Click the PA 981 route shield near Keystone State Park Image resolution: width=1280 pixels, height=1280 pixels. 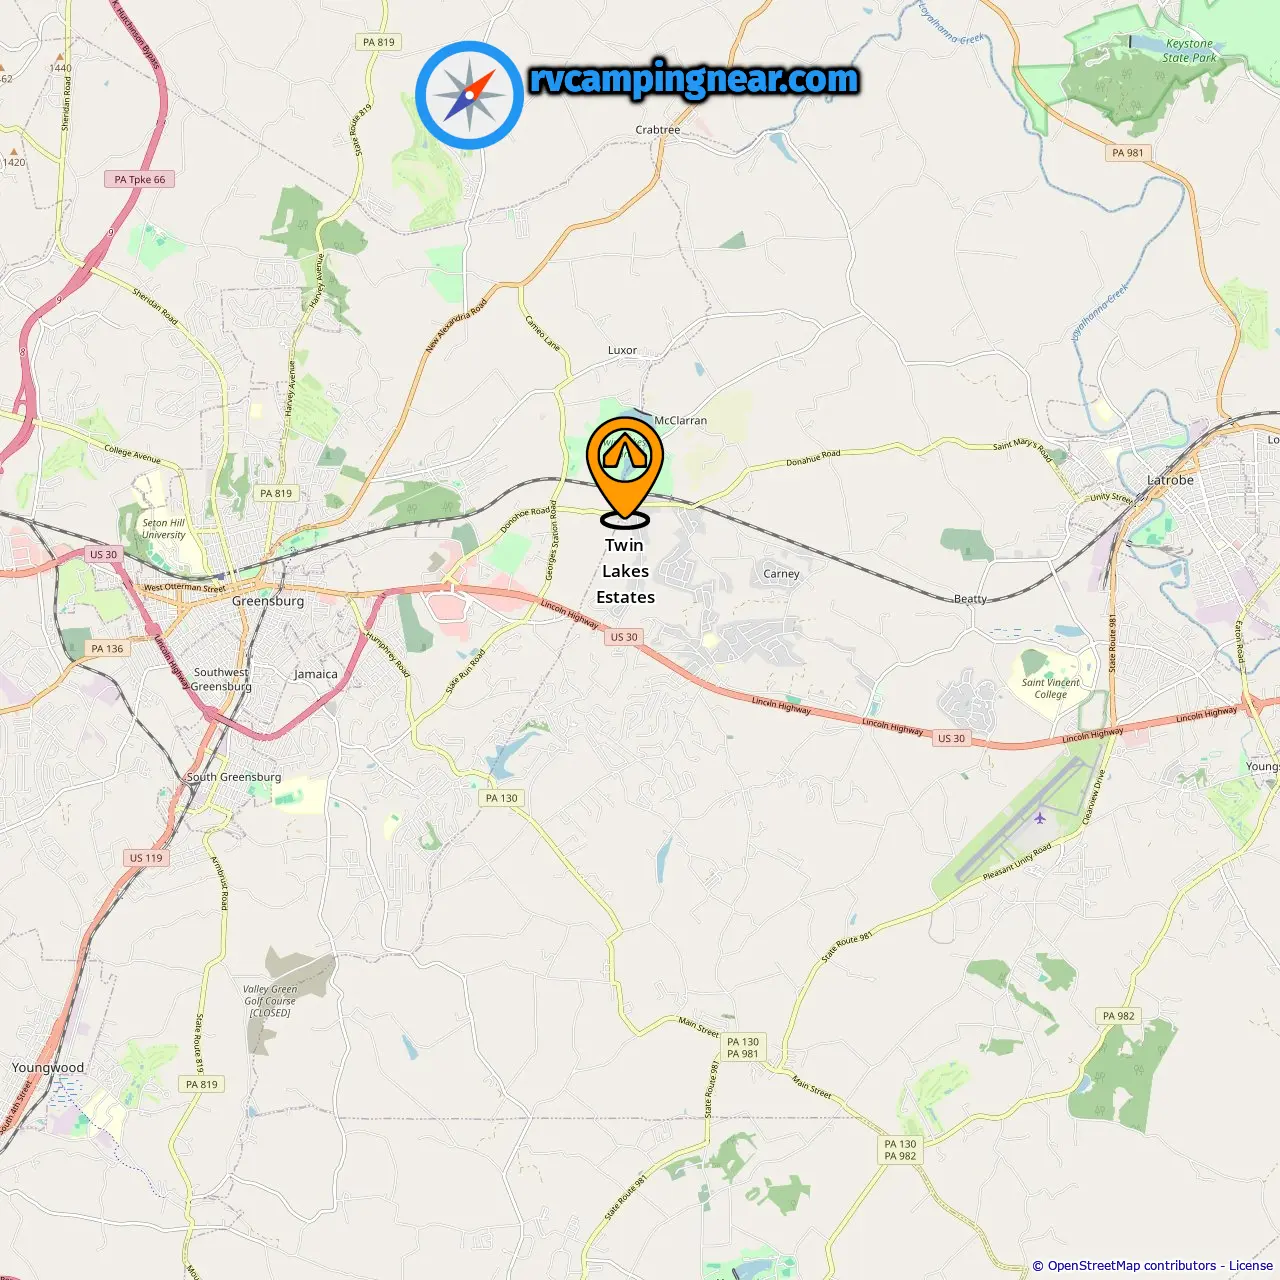click(x=1127, y=153)
